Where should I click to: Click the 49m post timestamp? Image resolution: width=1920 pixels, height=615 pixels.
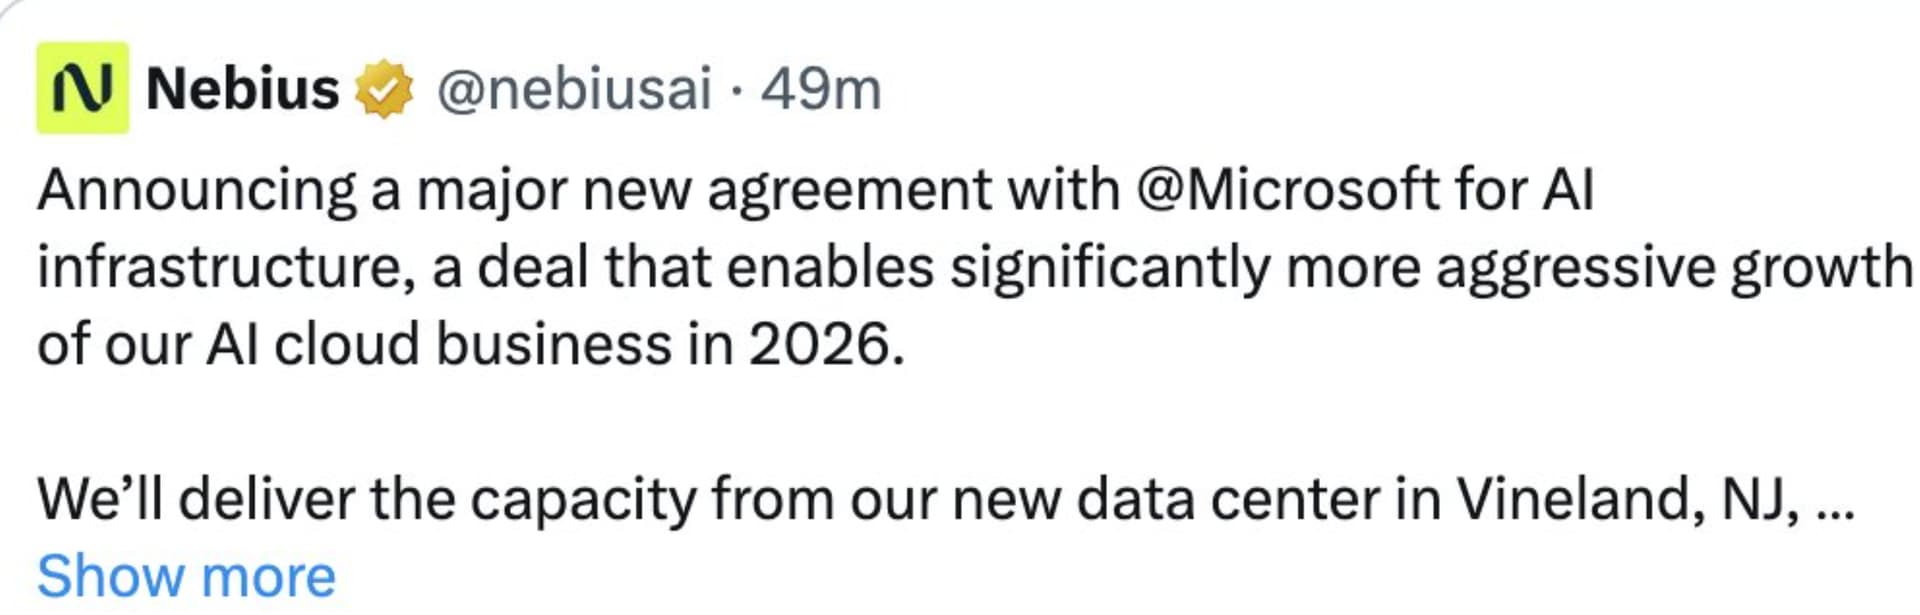821,89
